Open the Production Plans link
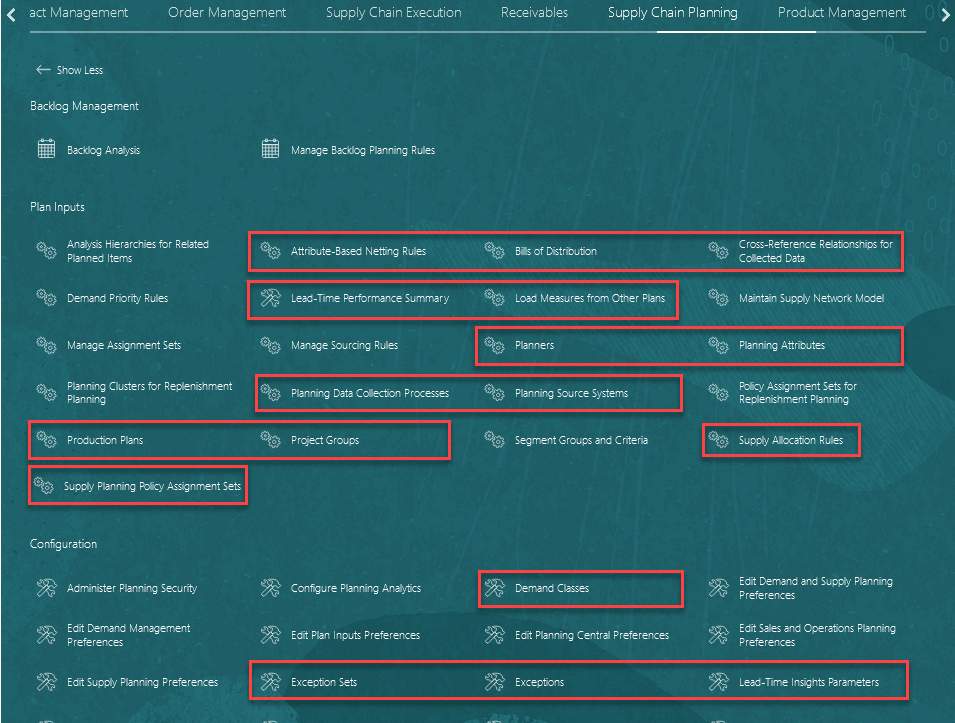This screenshot has width=955, height=723. 105,440
